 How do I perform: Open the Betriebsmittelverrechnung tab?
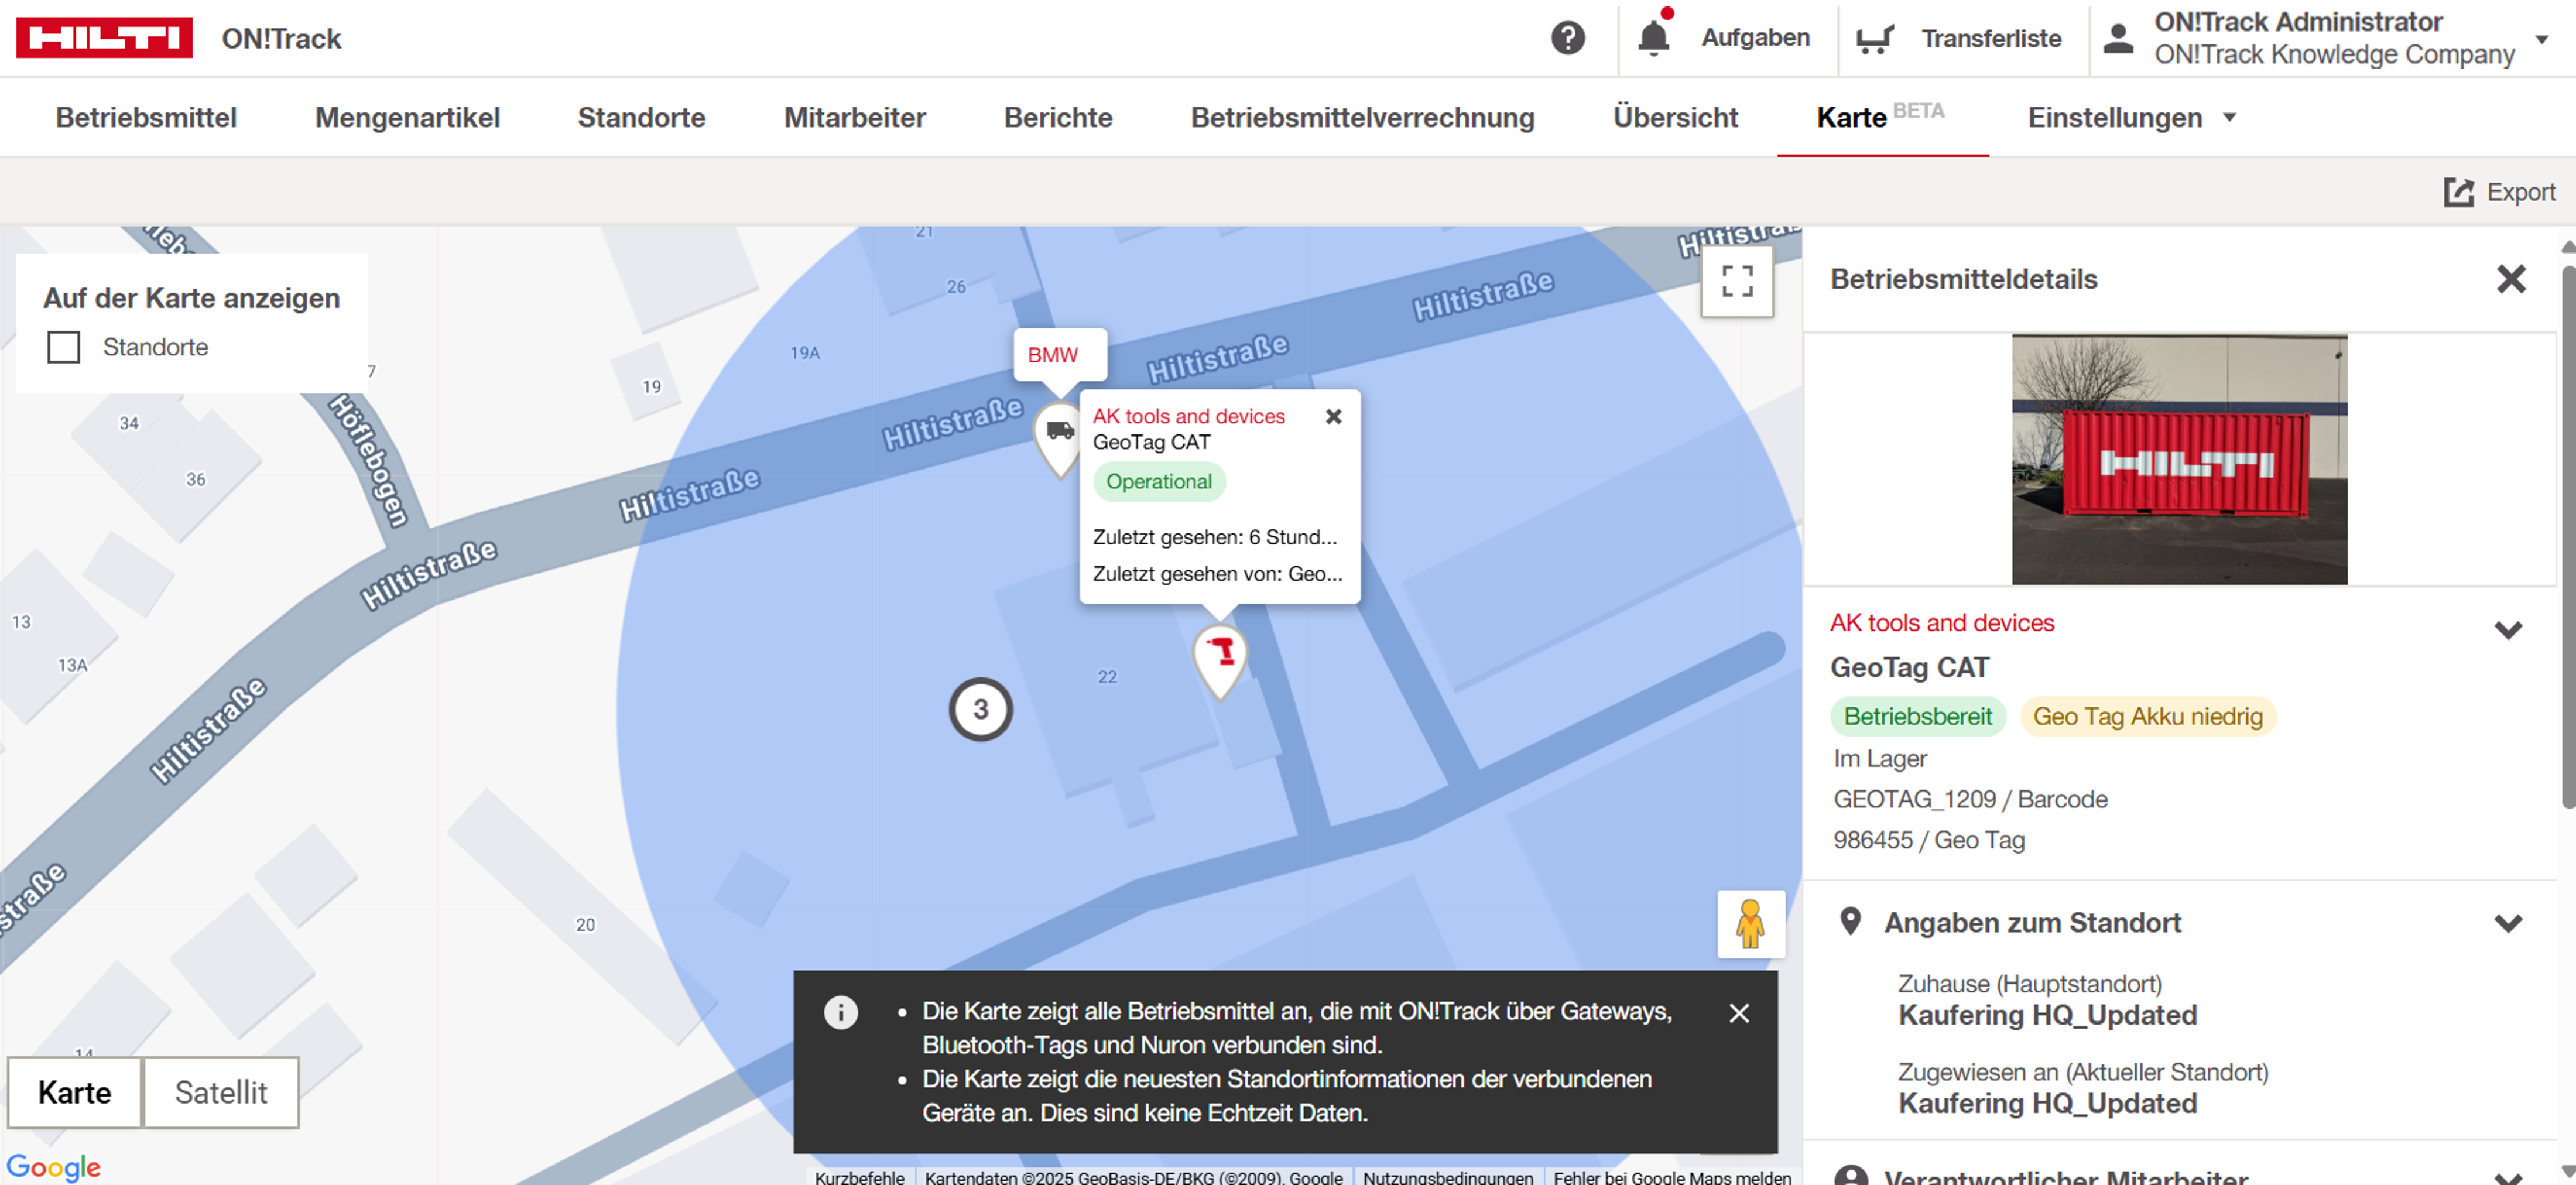point(1362,117)
